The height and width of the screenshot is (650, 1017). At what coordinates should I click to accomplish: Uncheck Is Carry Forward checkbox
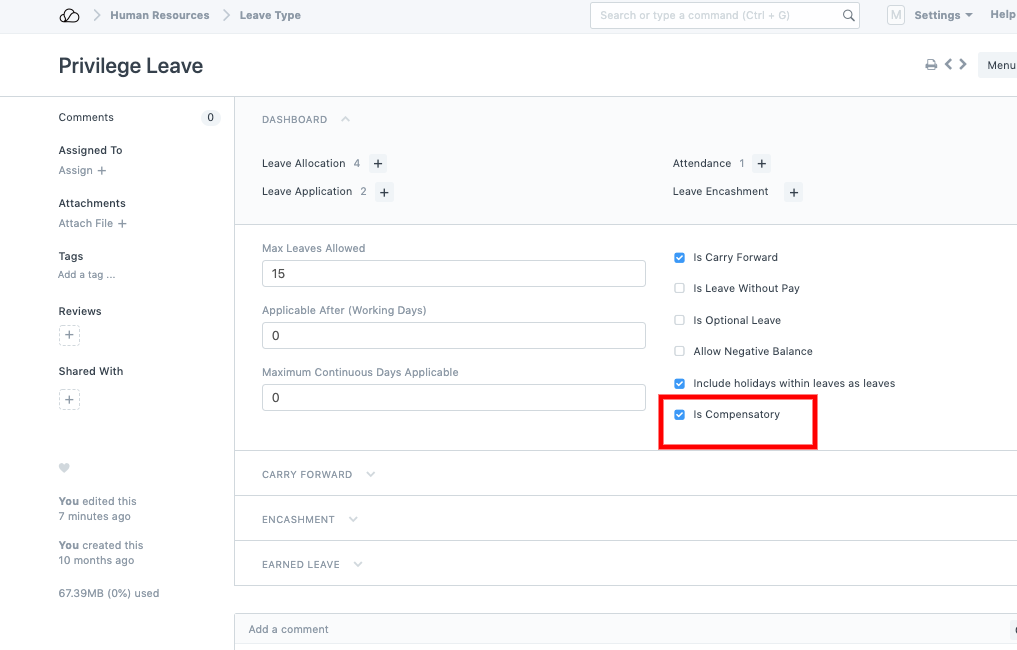(x=680, y=258)
